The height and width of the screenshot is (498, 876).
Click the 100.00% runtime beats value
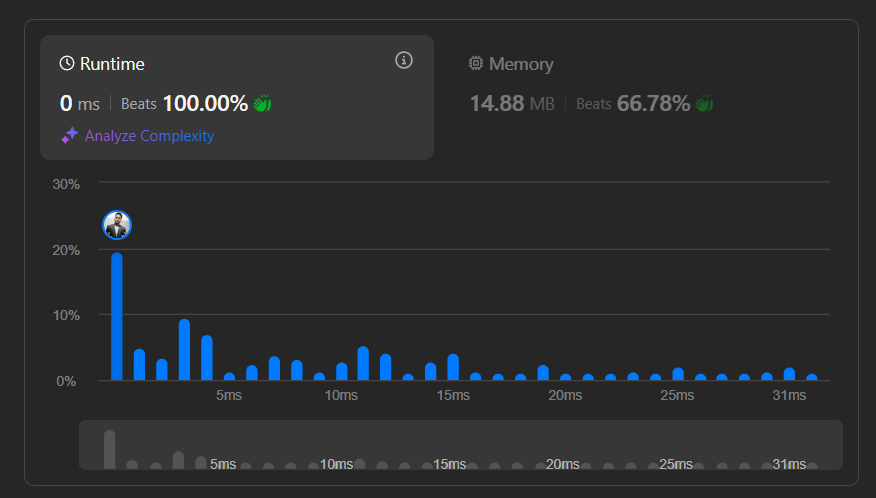tap(204, 103)
